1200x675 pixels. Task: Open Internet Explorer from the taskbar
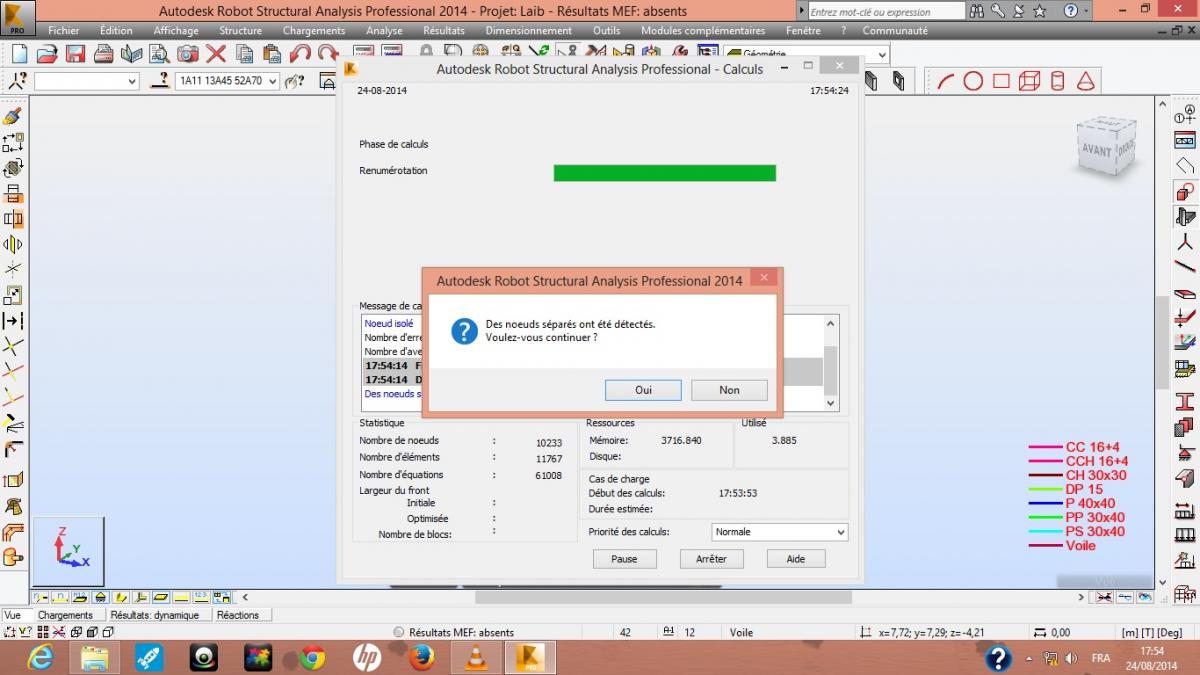click(41, 657)
